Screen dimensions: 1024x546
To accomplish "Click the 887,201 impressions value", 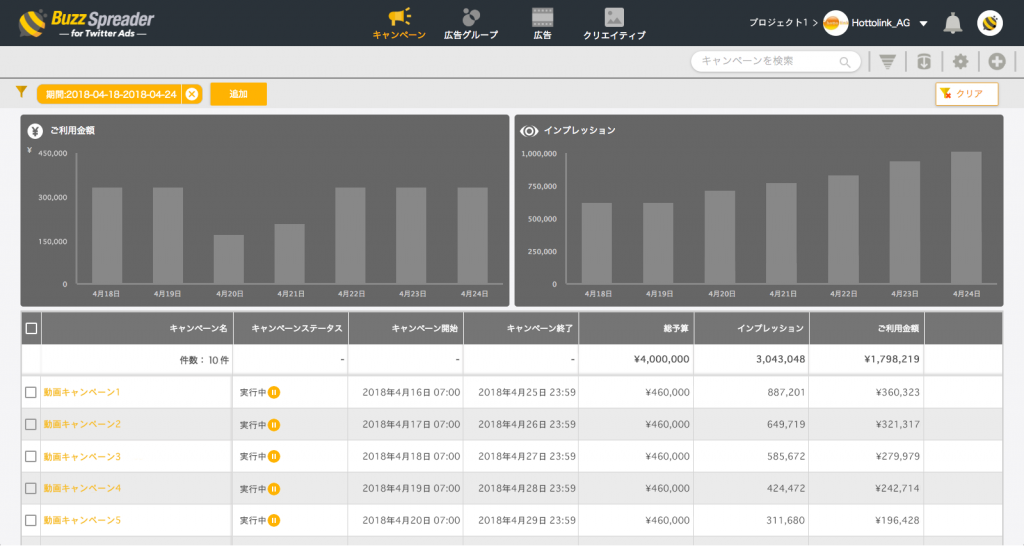I will pos(786,393).
